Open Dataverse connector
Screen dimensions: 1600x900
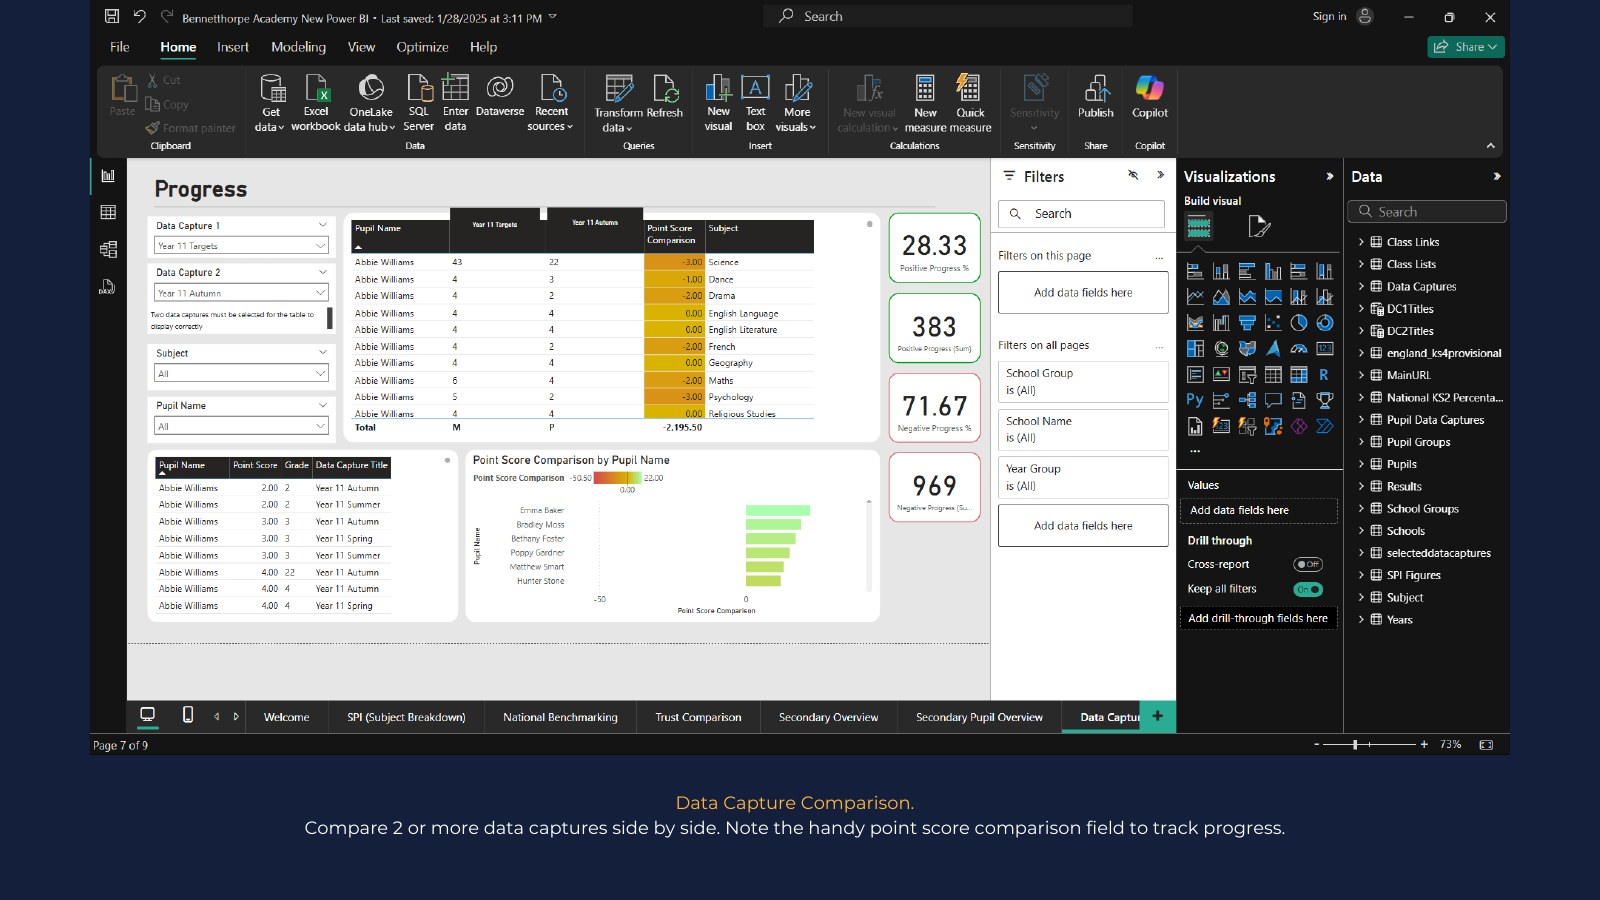click(x=500, y=96)
